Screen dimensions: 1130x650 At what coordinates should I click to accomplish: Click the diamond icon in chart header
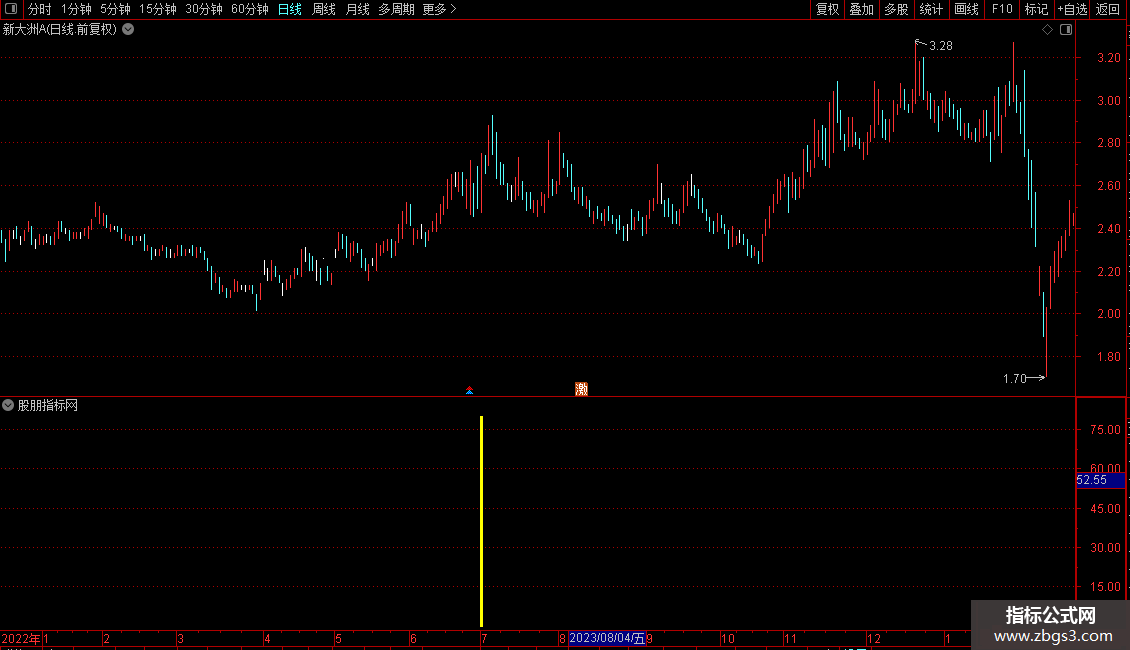tap(1048, 30)
